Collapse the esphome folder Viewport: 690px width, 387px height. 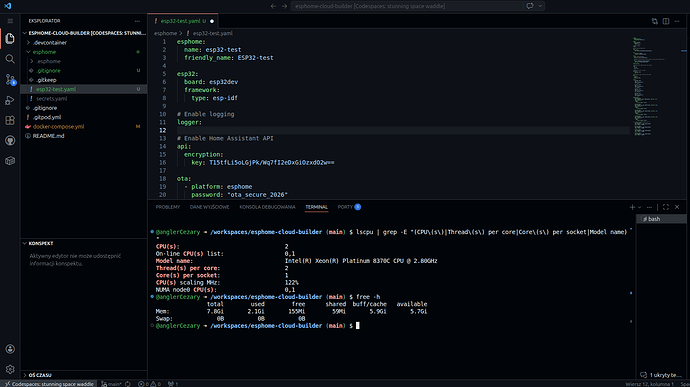pos(44,52)
